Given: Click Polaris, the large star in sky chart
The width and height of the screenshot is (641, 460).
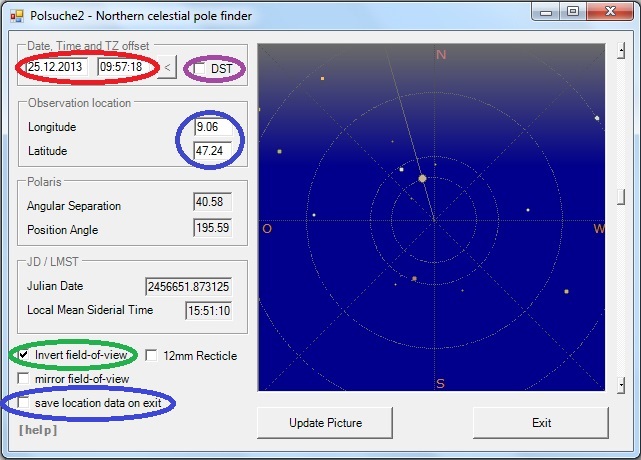Looking at the screenshot, I should coord(422,179).
